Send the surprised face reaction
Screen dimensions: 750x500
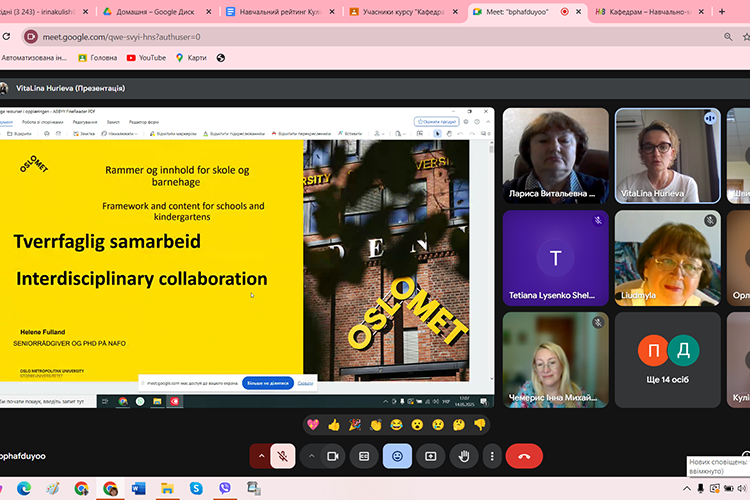pyautogui.click(x=417, y=425)
